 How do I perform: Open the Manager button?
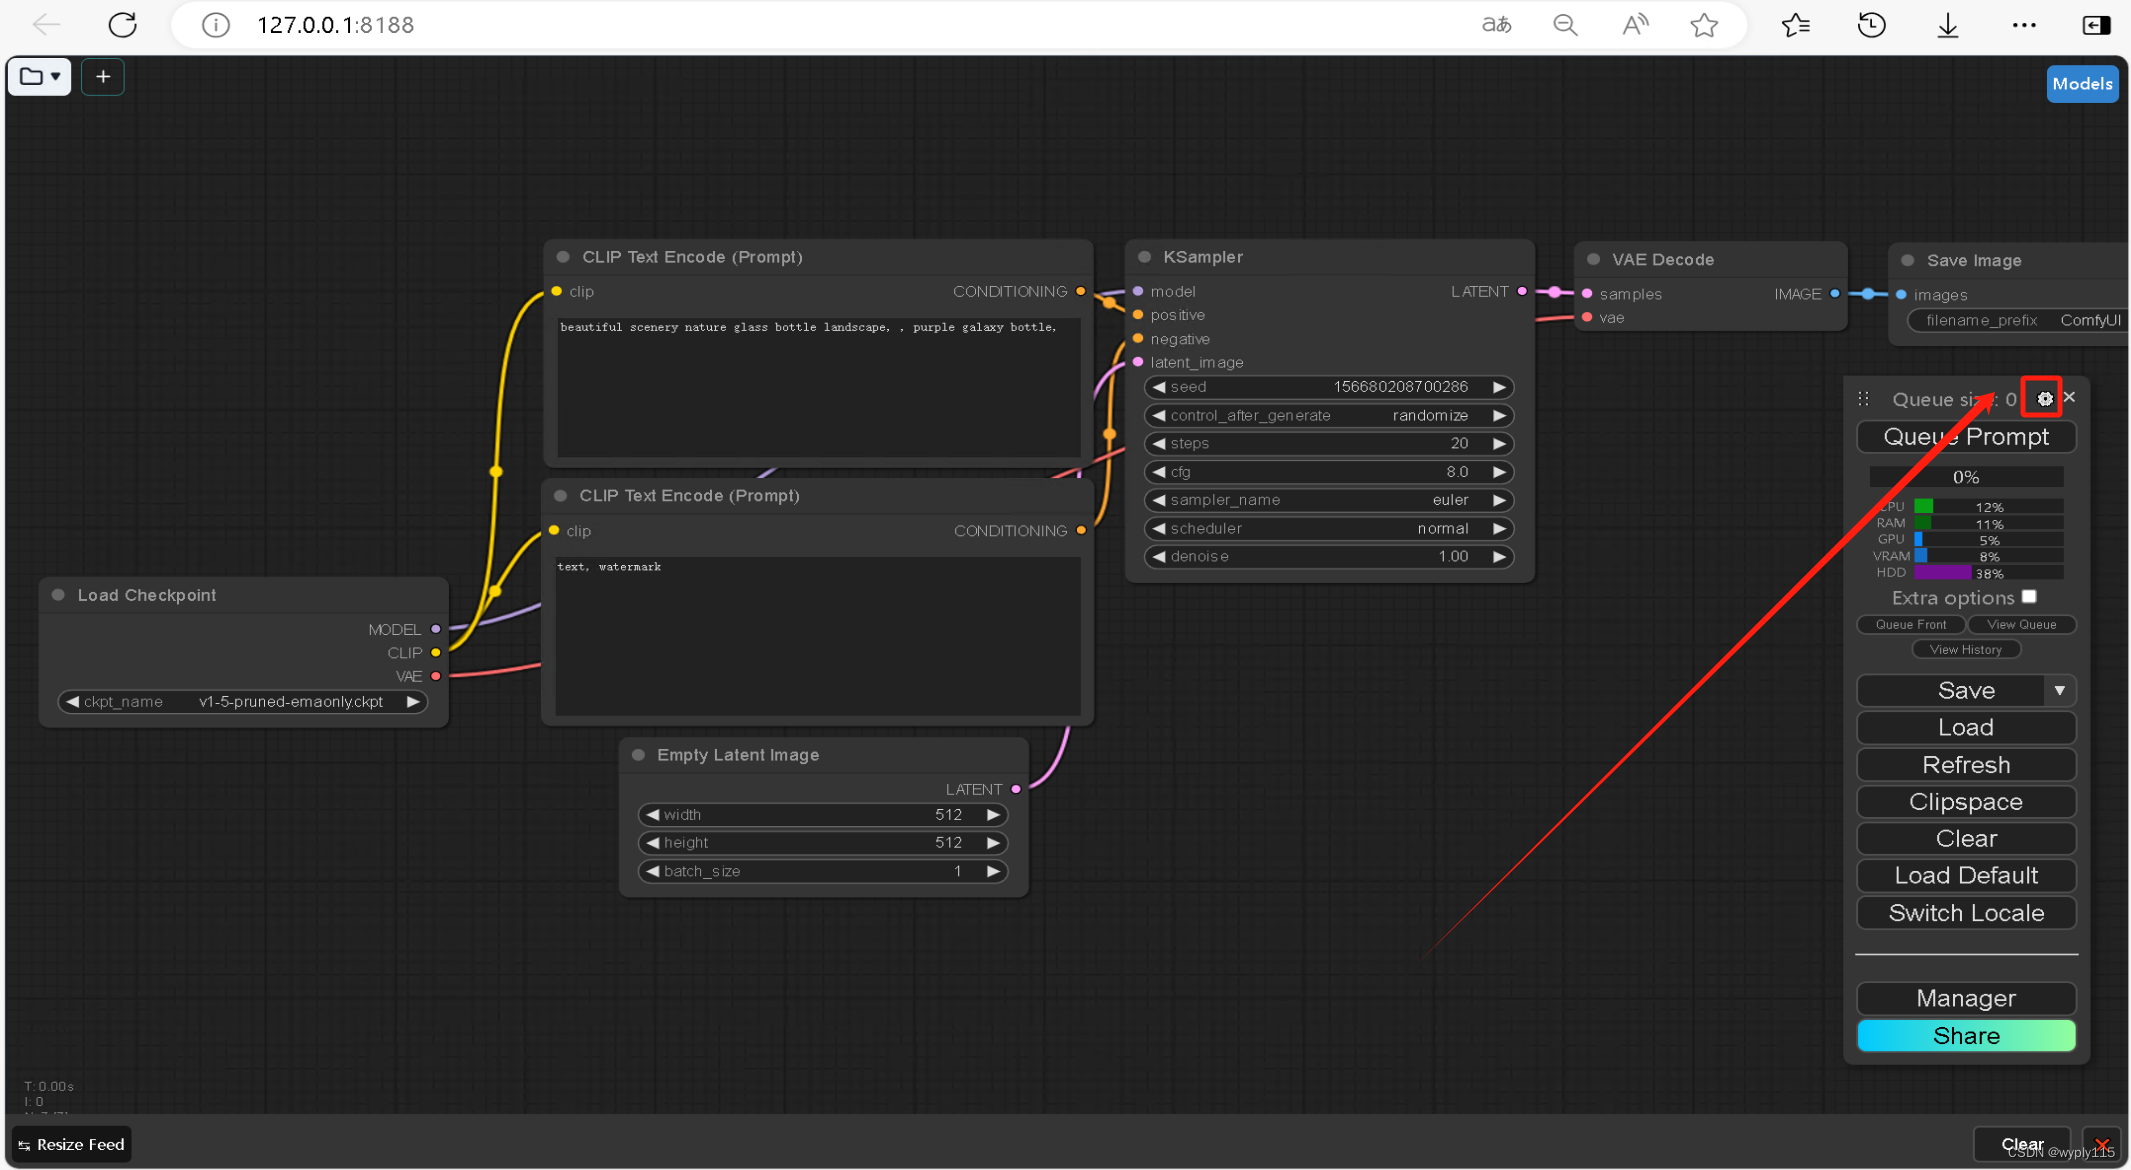[x=1965, y=998]
